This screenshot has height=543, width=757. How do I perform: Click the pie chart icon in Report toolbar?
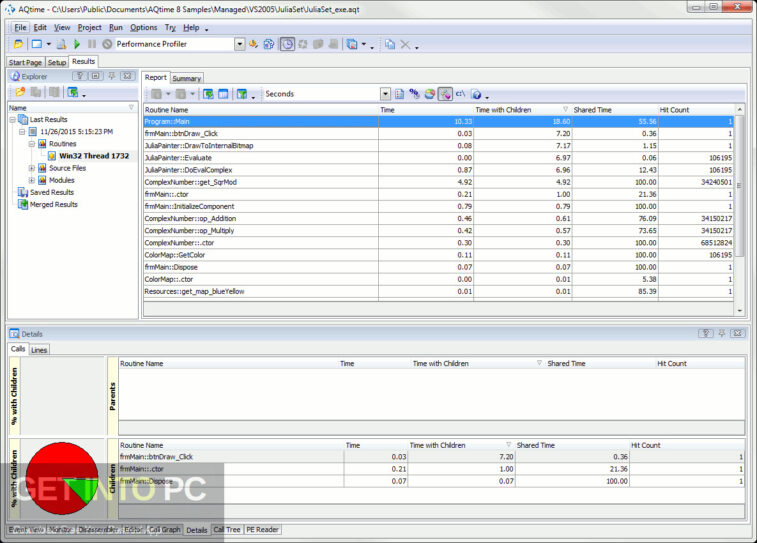click(430, 94)
